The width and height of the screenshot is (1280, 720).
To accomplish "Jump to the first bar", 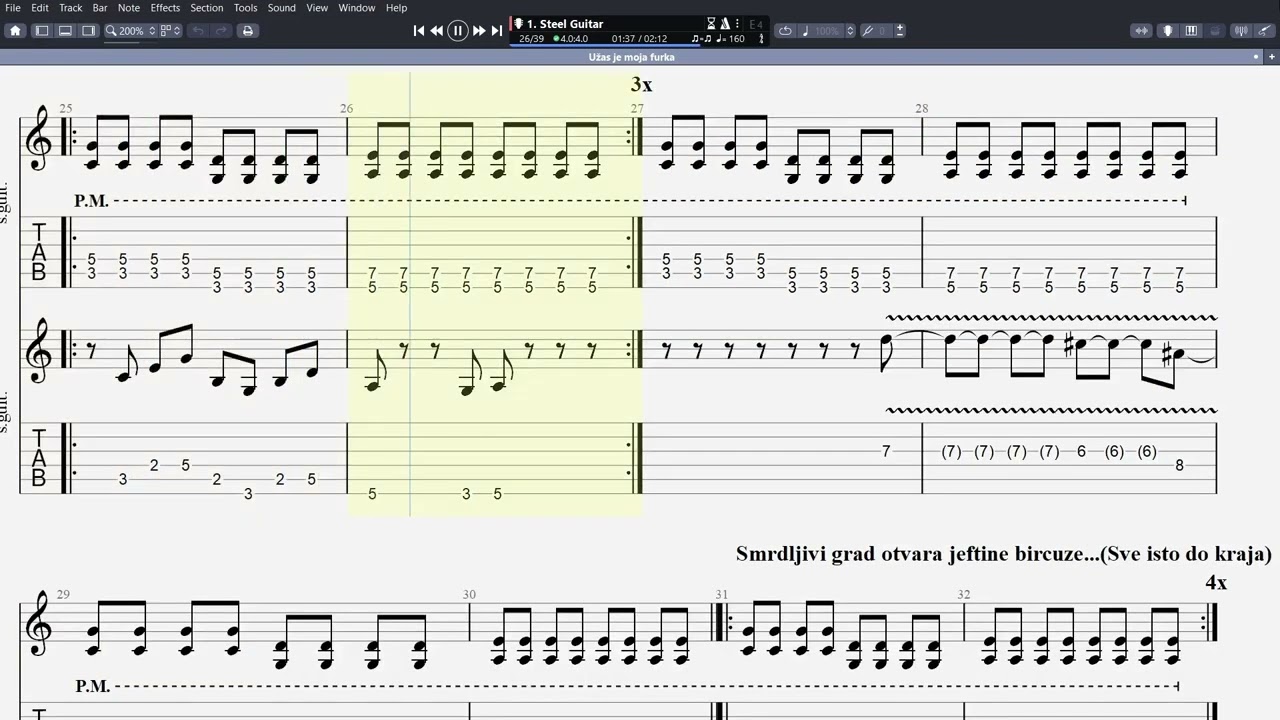I will coord(419,31).
